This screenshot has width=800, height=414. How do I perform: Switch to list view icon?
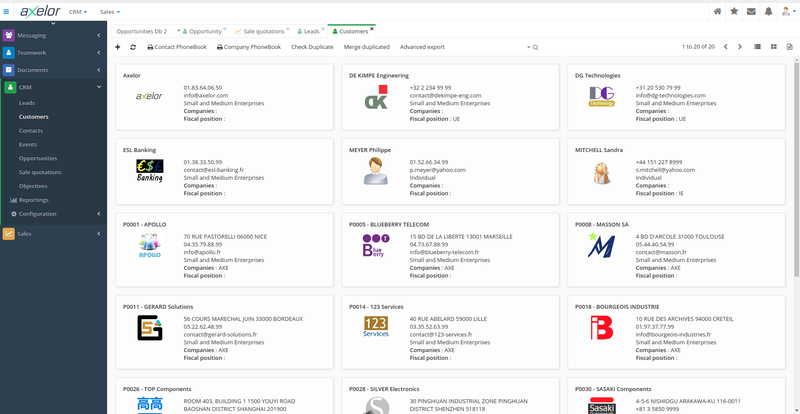(757, 47)
